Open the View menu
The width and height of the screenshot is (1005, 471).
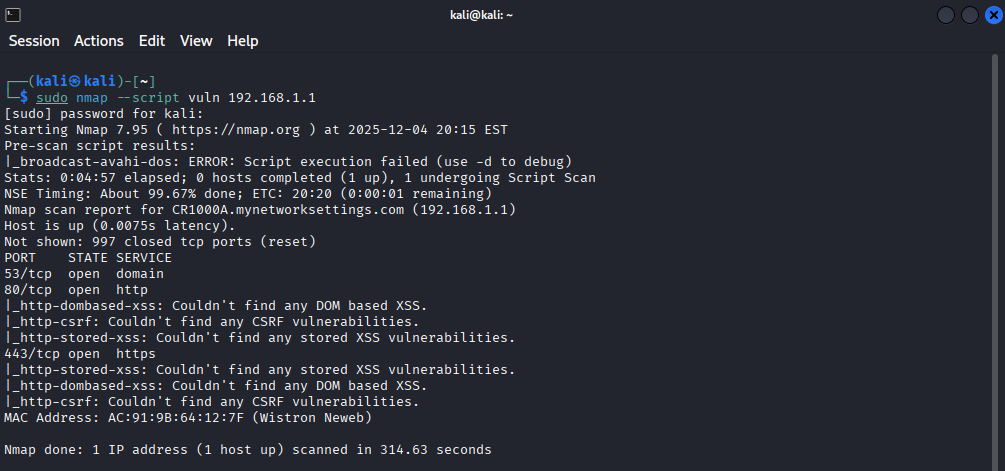tap(196, 41)
